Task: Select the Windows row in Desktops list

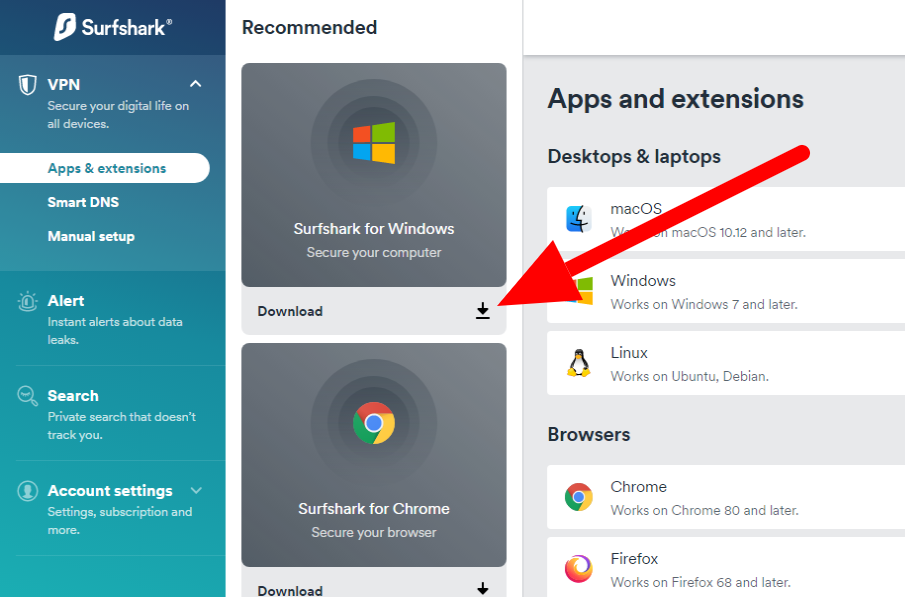Action: pyautogui.click(x=726, y=291)
